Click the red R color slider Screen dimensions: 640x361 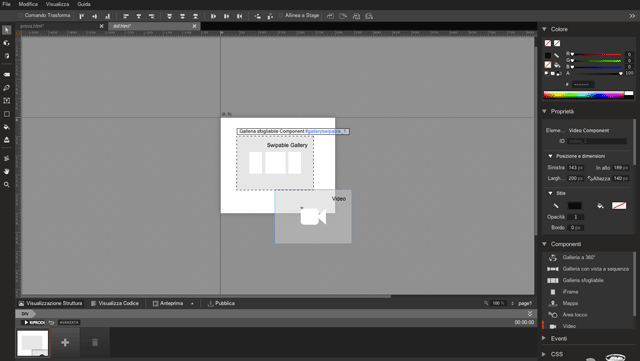pyautogui.click(x=597, y=54)
